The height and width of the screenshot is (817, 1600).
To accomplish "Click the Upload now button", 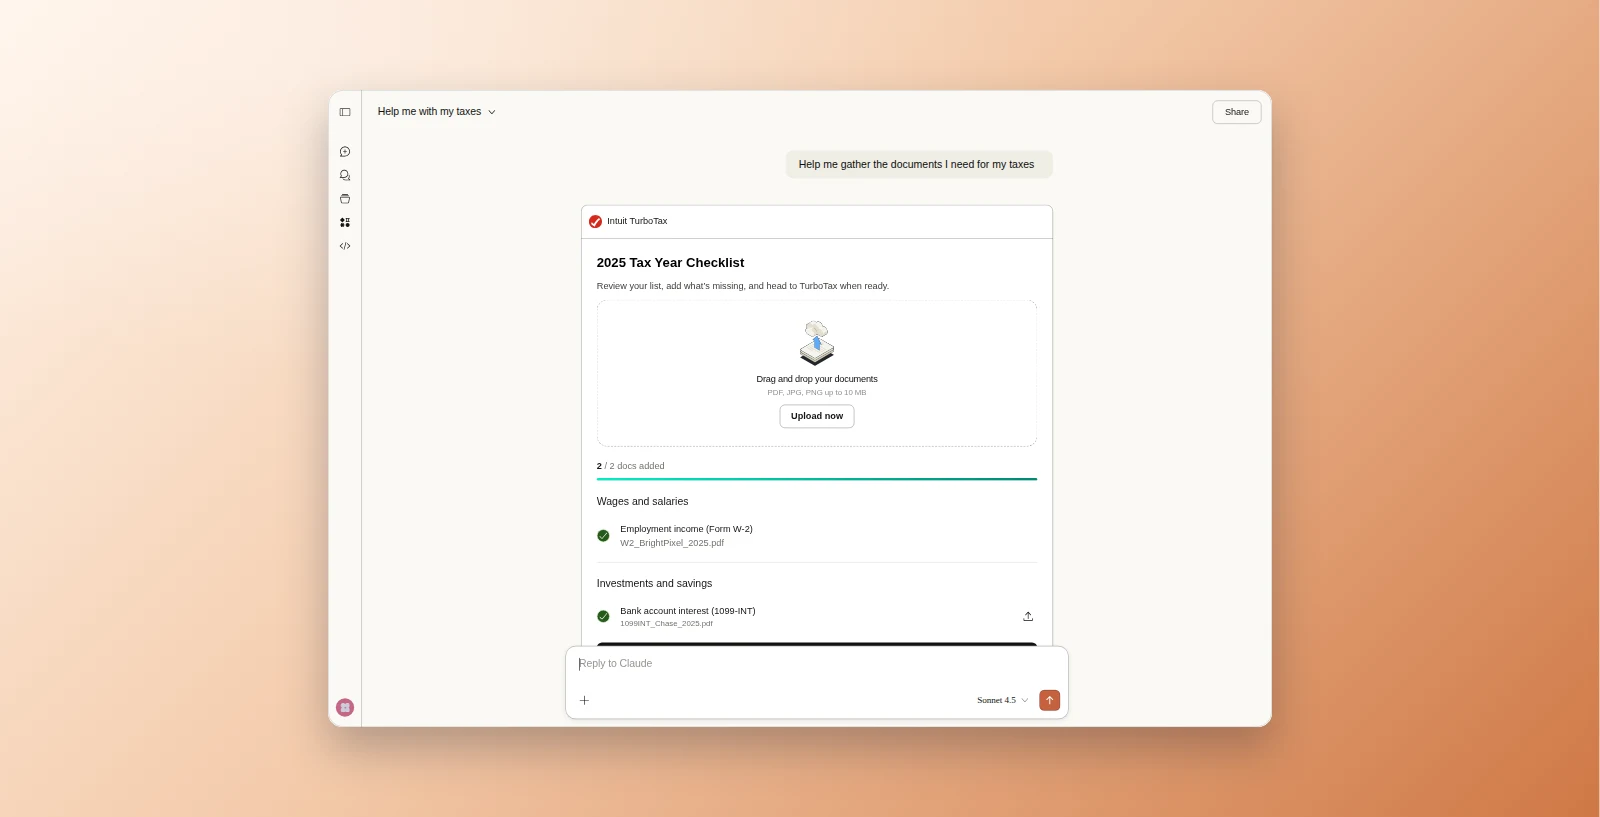I will 817,416.
